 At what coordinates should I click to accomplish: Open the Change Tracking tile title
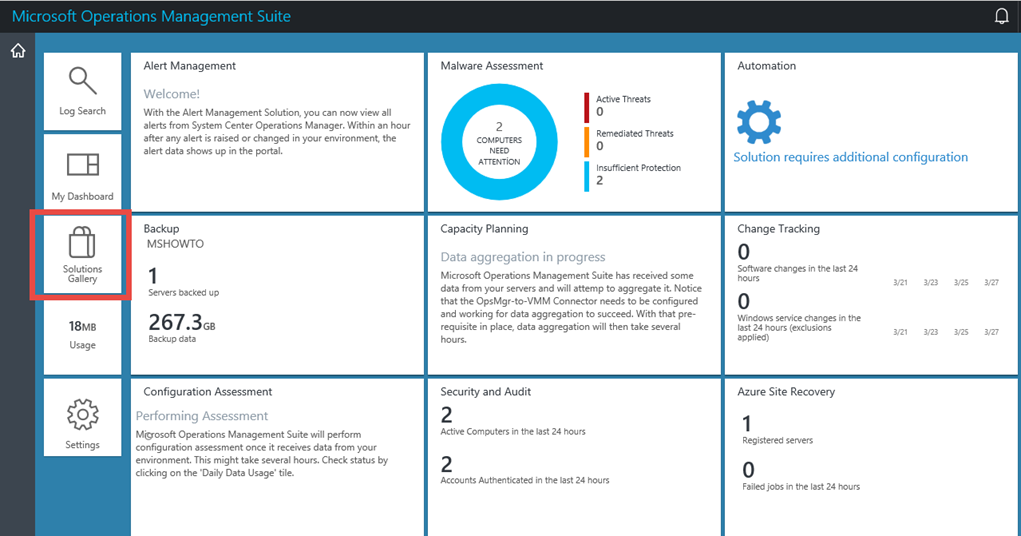[x=778, y=229]
